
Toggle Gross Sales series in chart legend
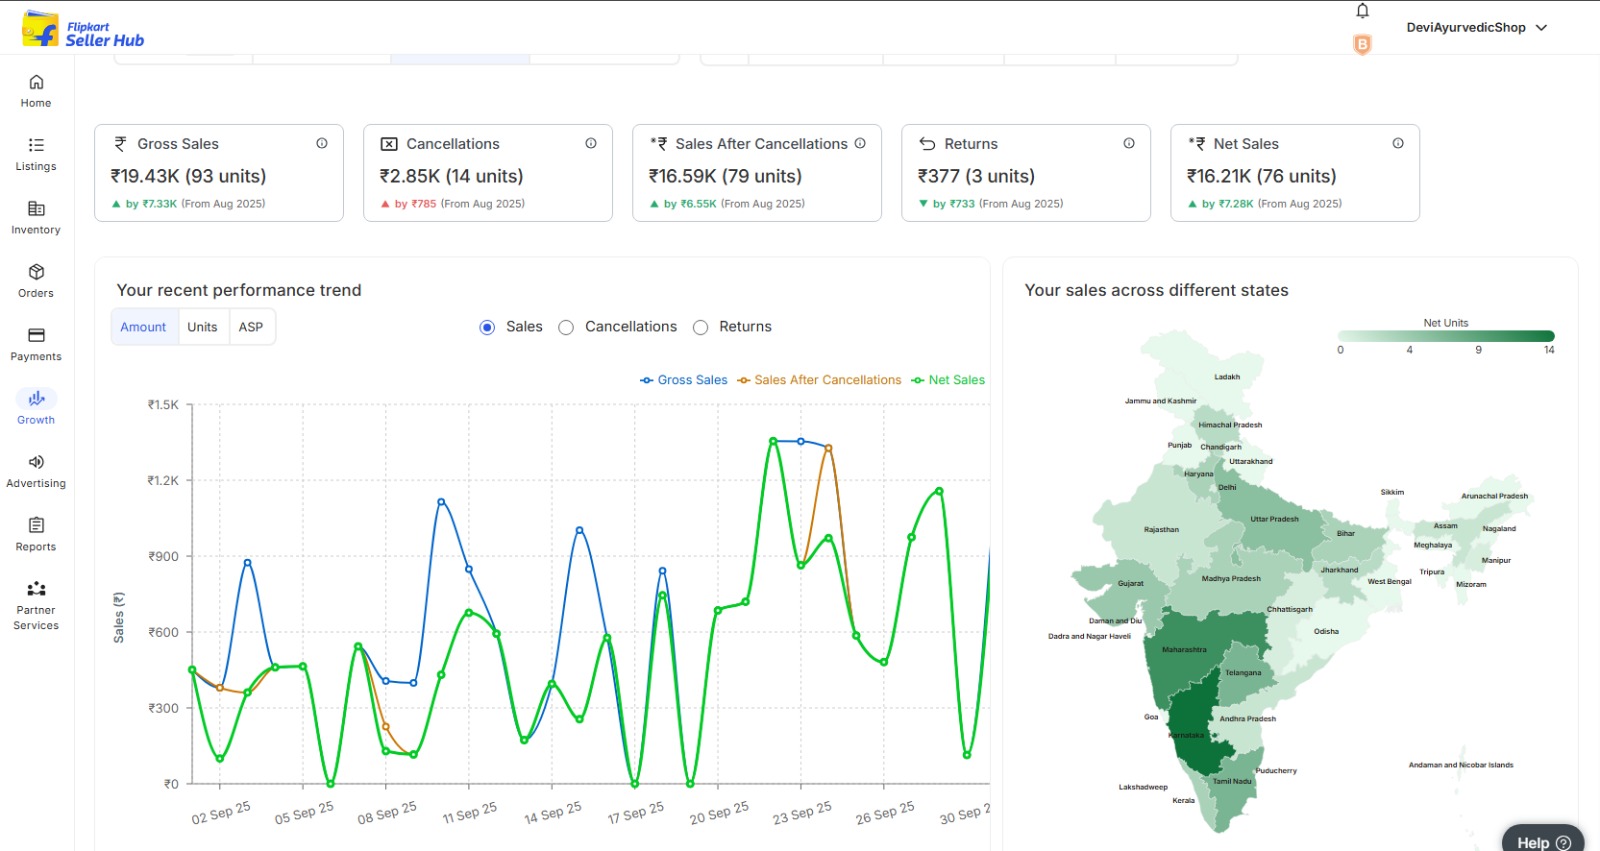[x=684, y=380]
